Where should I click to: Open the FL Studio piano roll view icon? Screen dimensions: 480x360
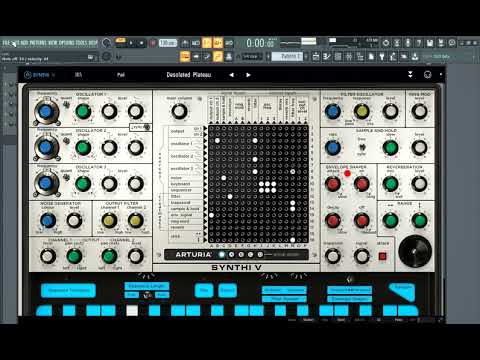click(x=327, y=56)
